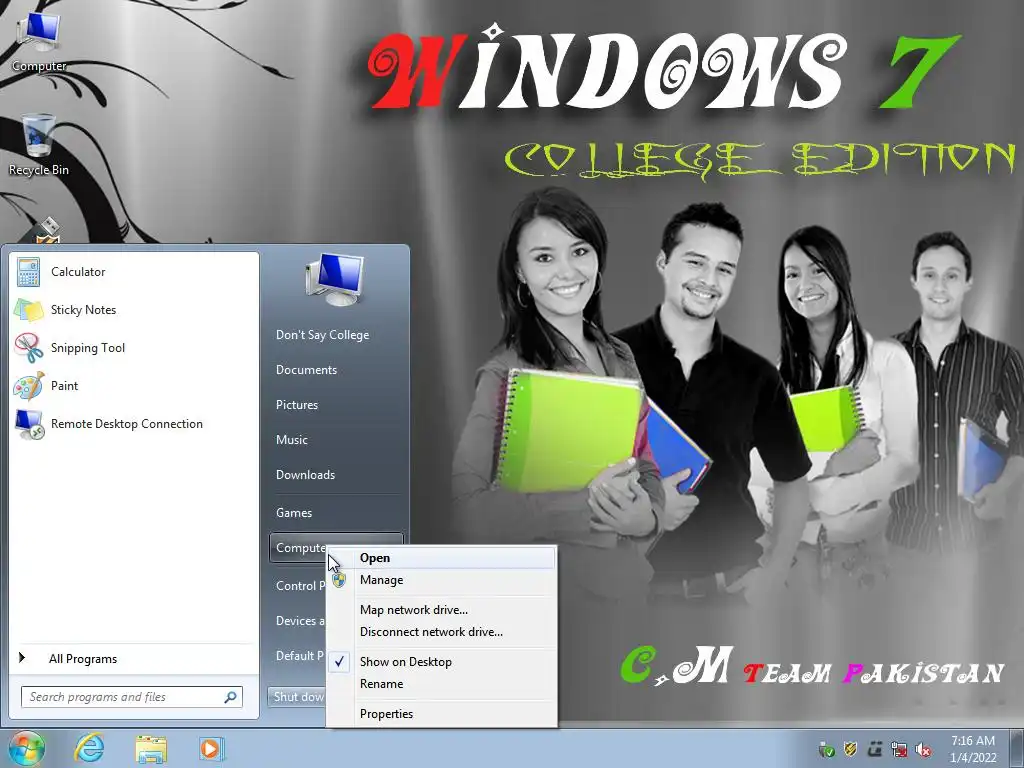This screenshot has width=1024, height=768.
Task: Open Windows Explorer folder taskbar icon
Action: (151, 749)
